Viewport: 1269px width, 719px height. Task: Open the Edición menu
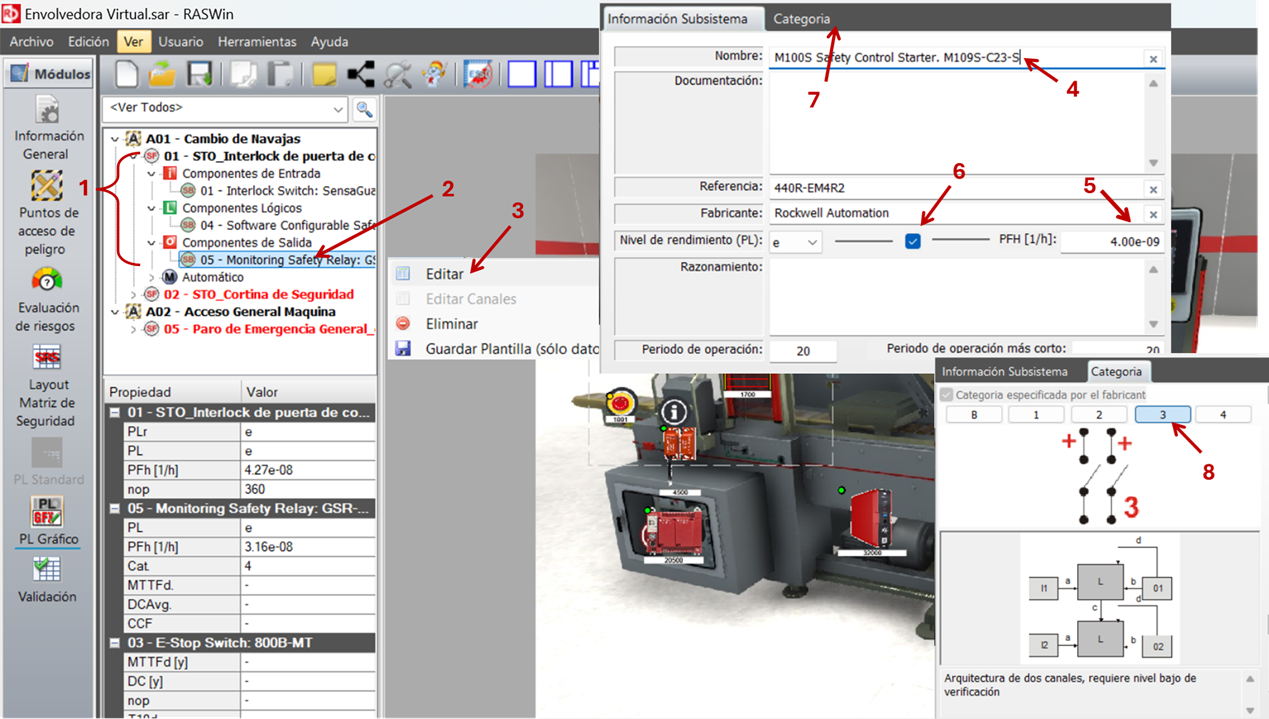88,42
